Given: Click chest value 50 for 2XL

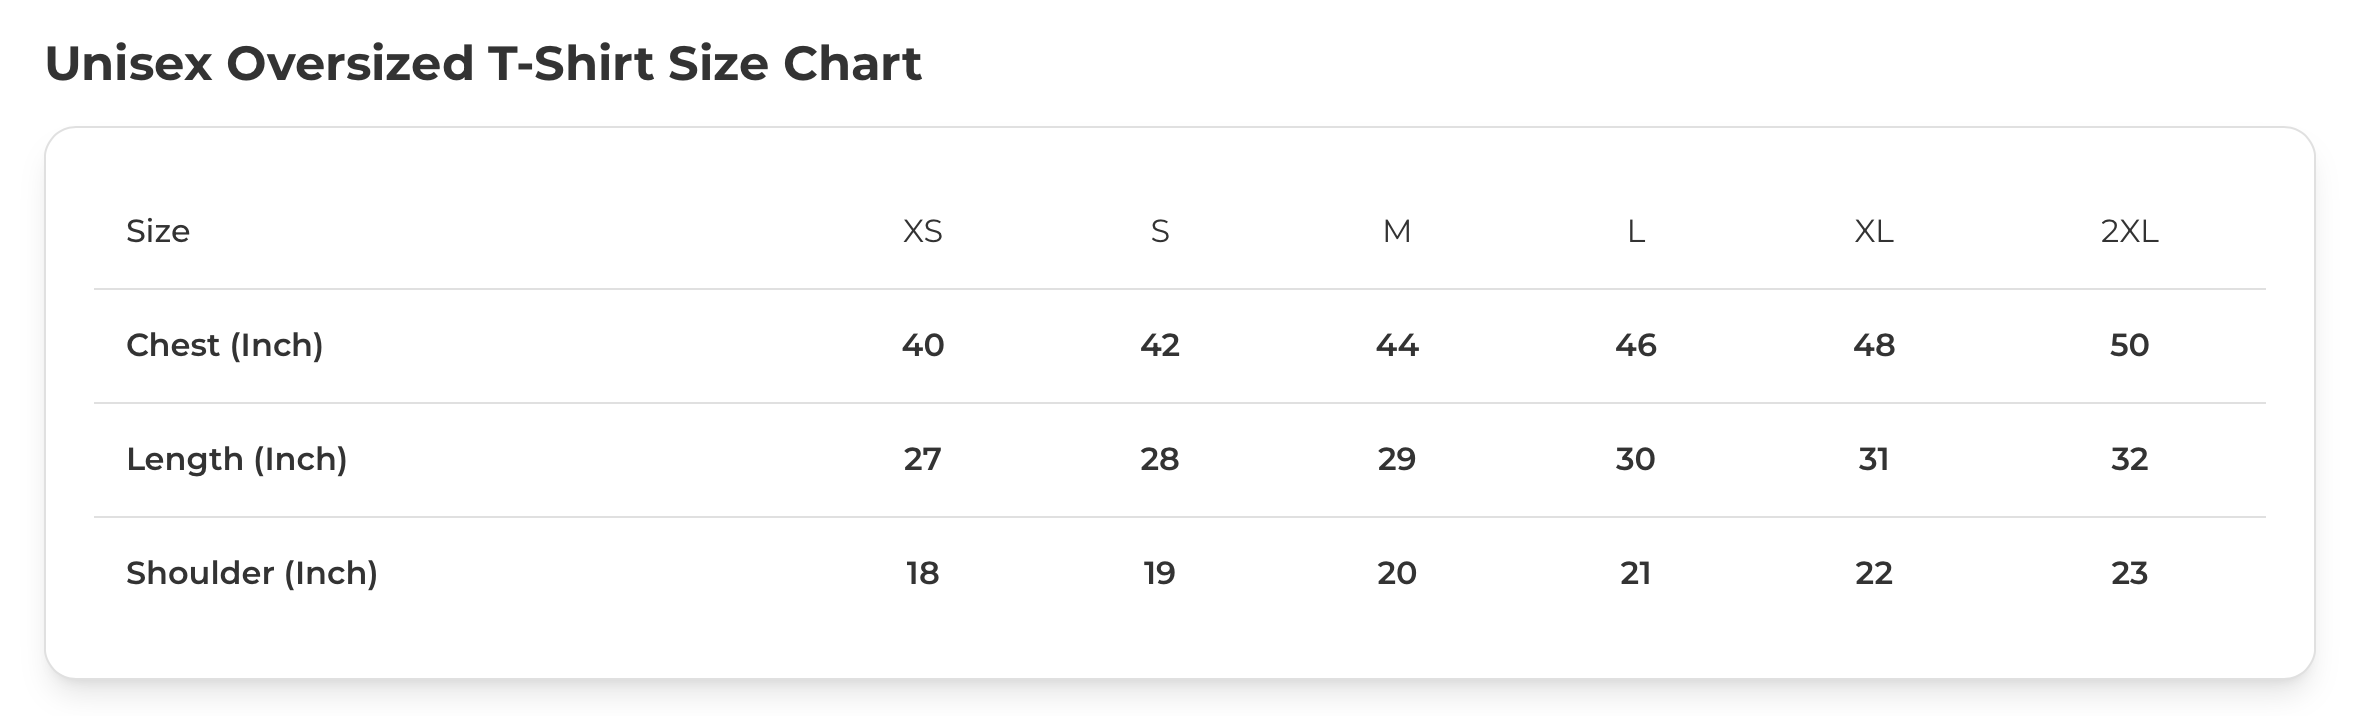Looking at the screenshot, I should 2129,345.
